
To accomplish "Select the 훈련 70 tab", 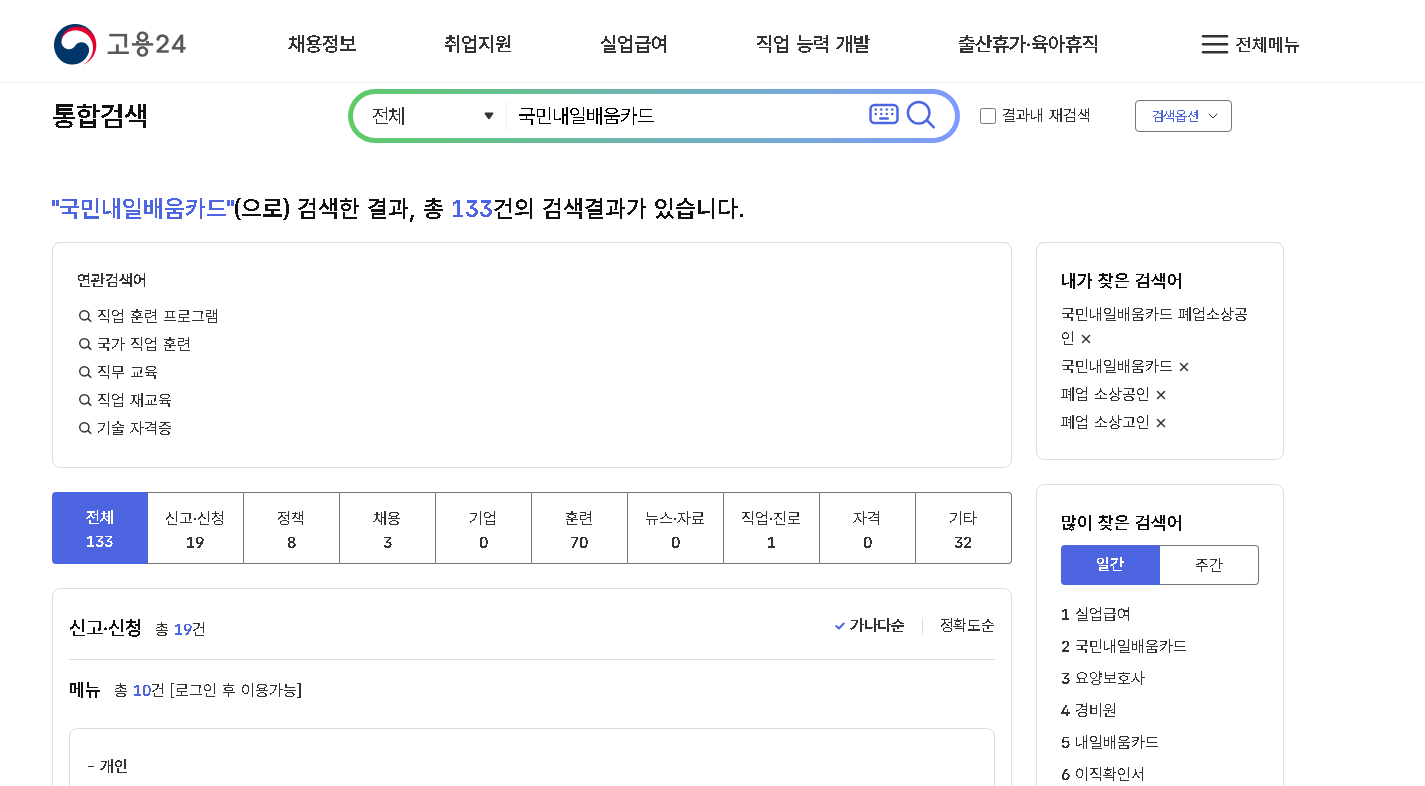I will [579, 528].
